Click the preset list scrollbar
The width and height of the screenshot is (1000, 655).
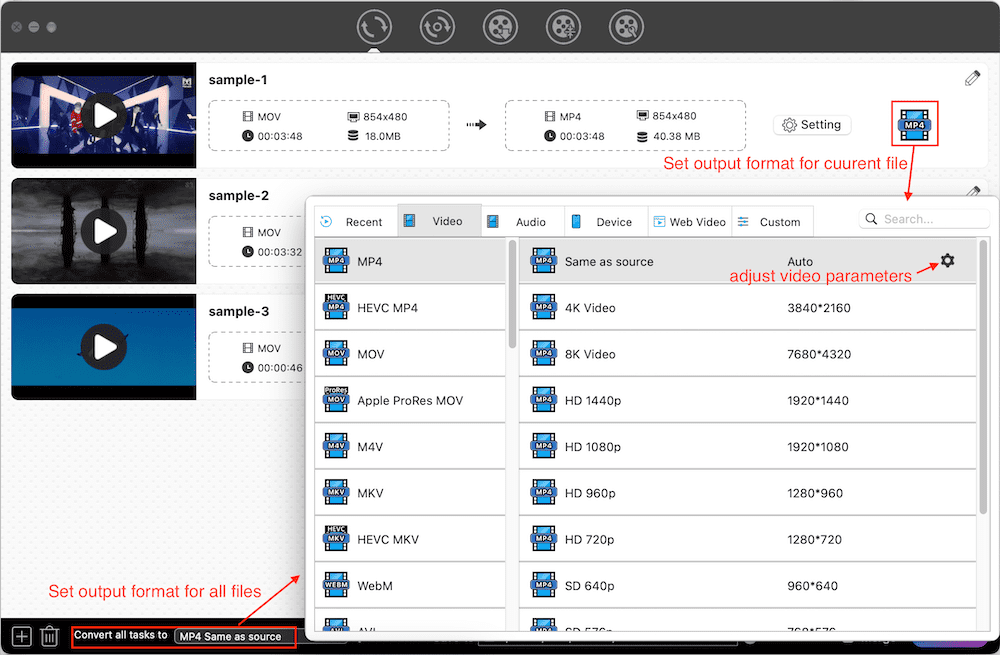click(983, 376)
